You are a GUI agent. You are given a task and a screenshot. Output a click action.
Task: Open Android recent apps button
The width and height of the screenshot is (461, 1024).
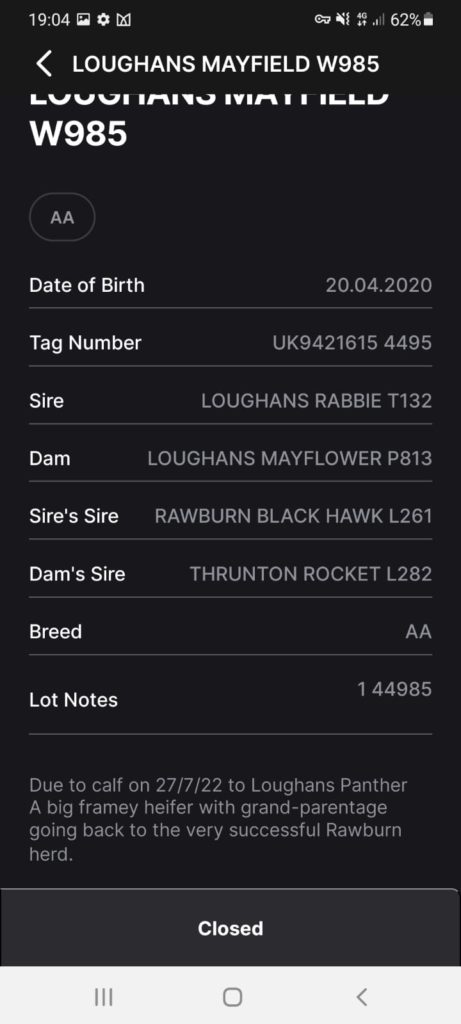pyautogui.click(x=103, y=997)
